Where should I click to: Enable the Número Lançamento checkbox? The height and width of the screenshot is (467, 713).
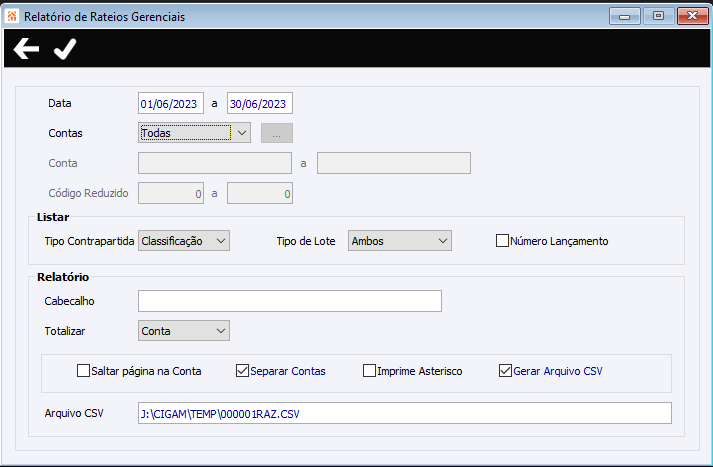tap(503, 241)
